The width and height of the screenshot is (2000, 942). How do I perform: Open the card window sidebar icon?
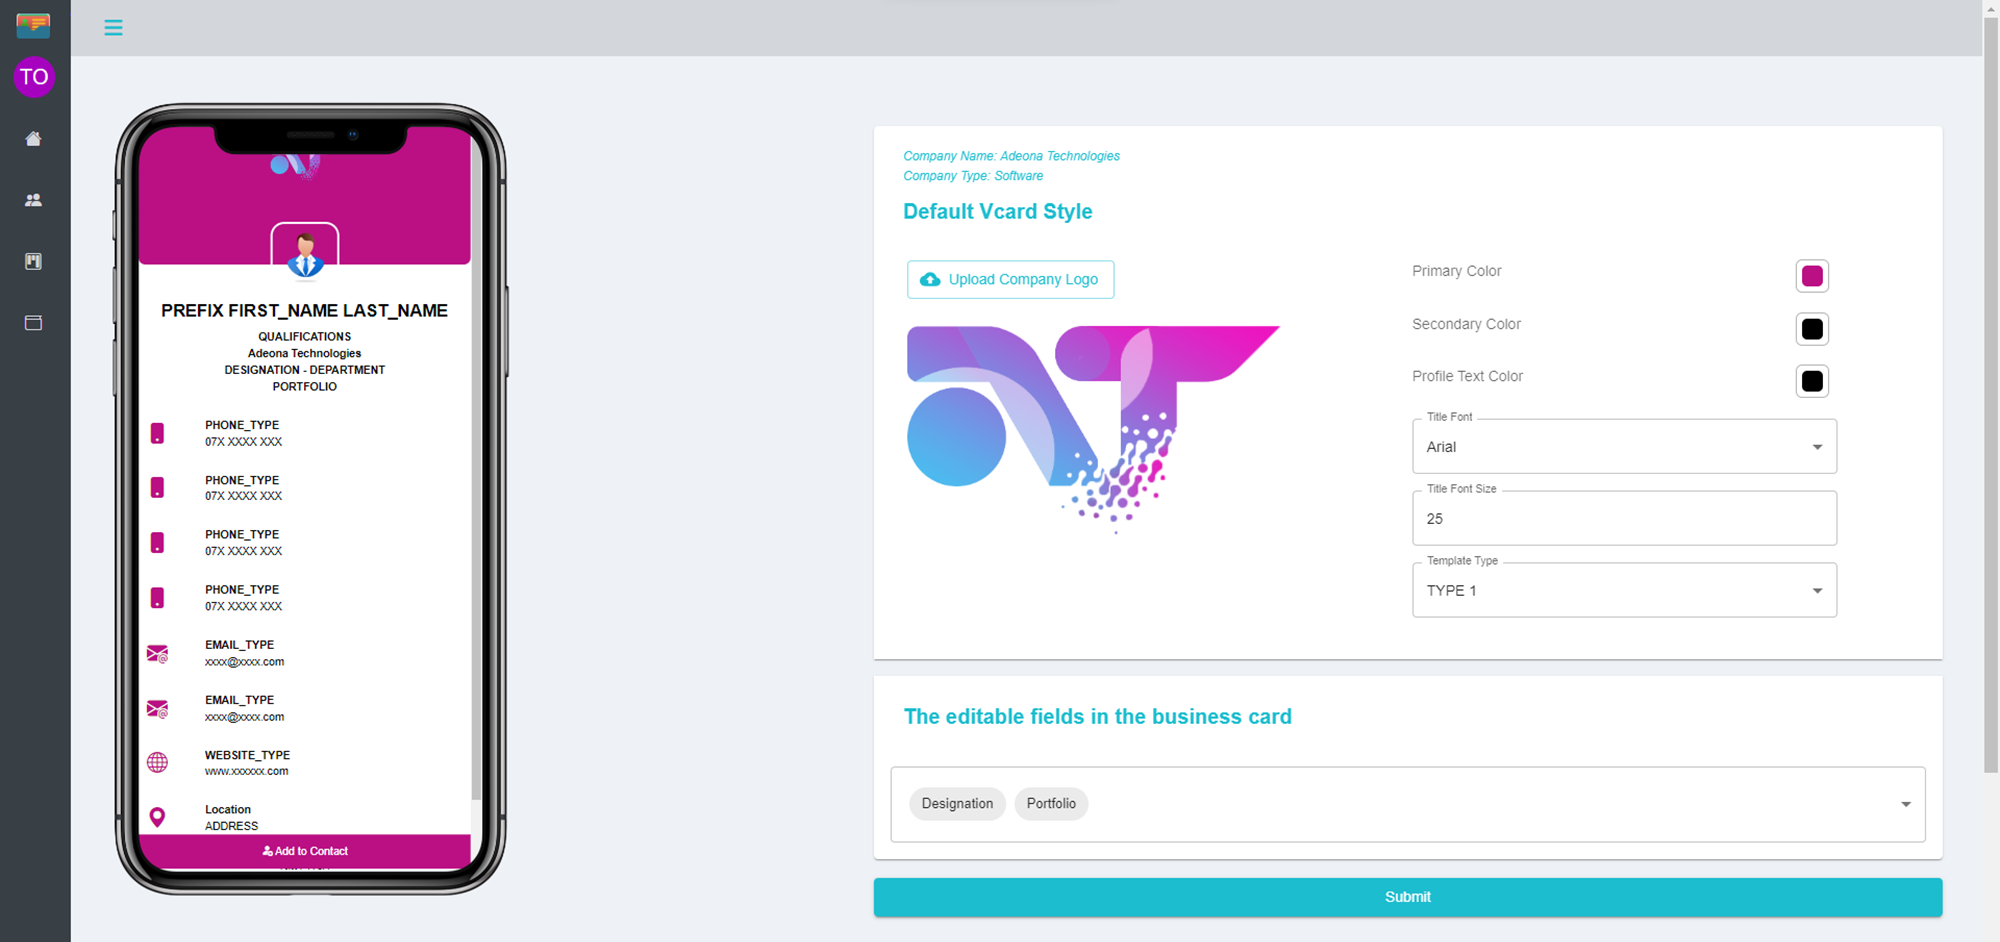click(33, 323)
